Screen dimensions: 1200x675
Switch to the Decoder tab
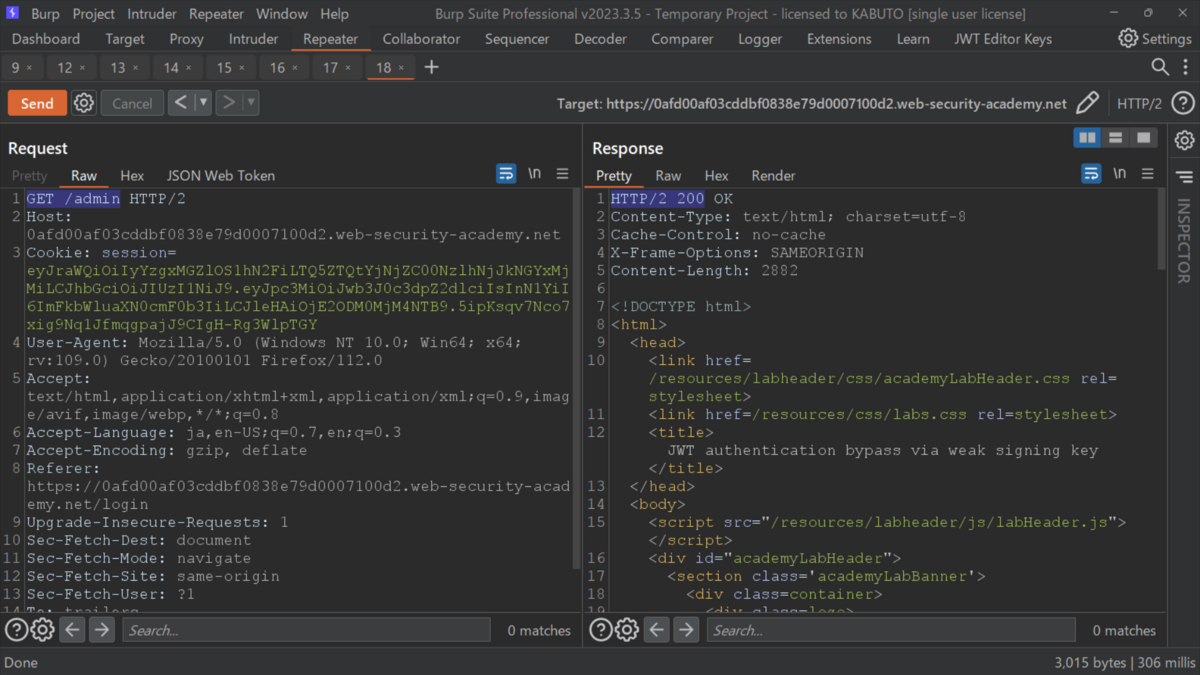click(x=600, y=39)
